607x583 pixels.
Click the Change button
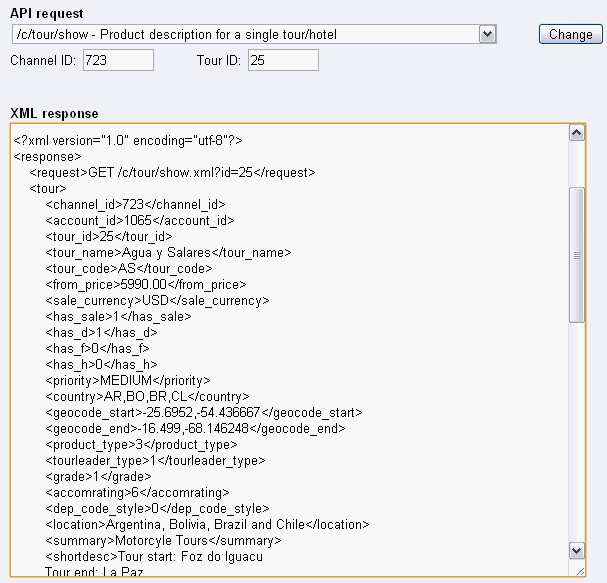pos(571,34)
